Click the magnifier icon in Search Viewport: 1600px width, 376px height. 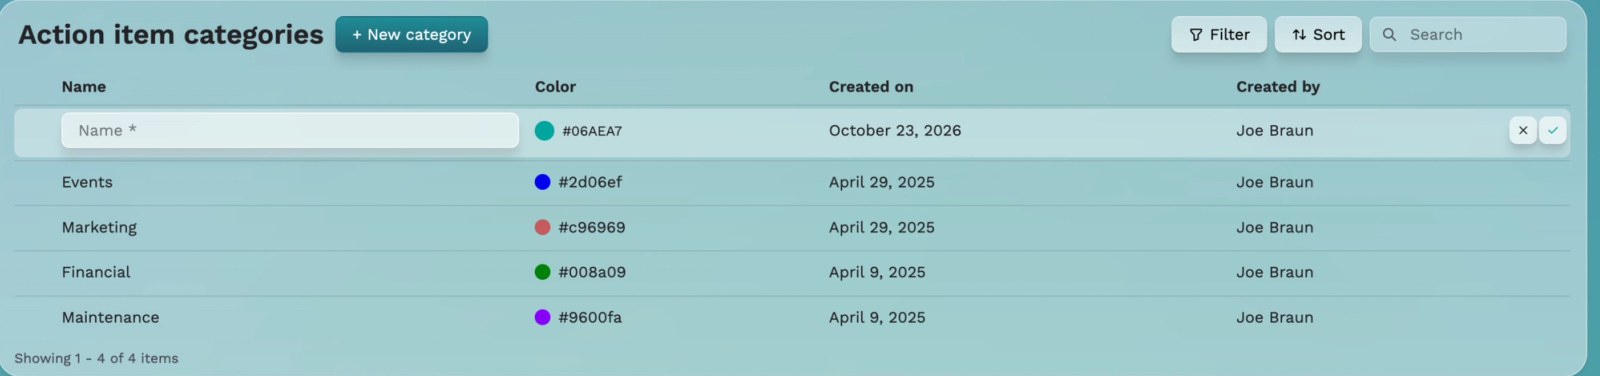coord(1389,34)
